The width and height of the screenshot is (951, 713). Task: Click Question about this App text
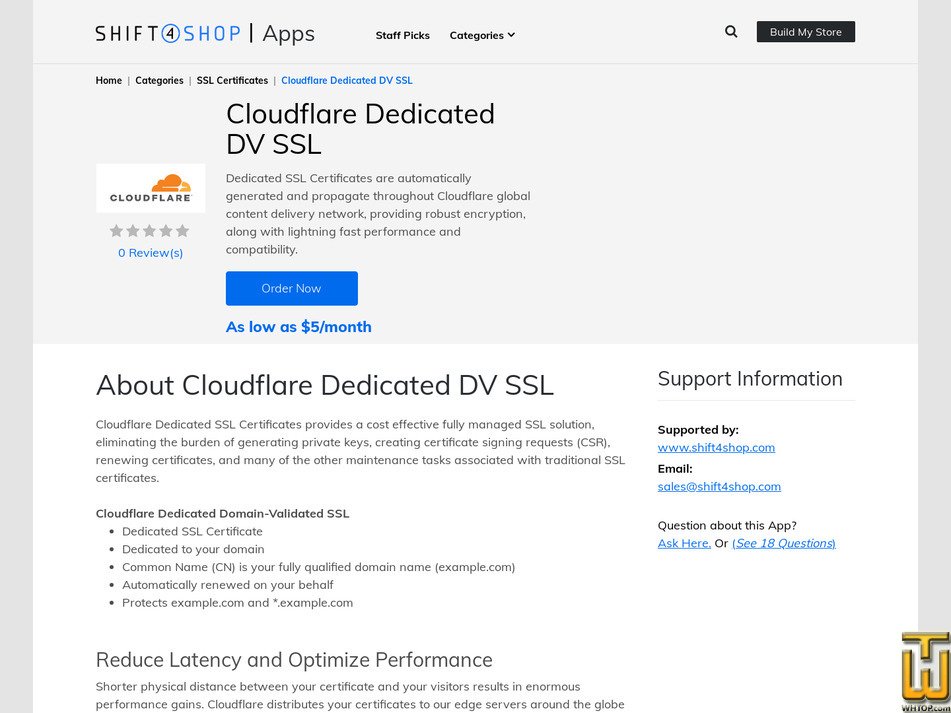[x=727, y=526]
